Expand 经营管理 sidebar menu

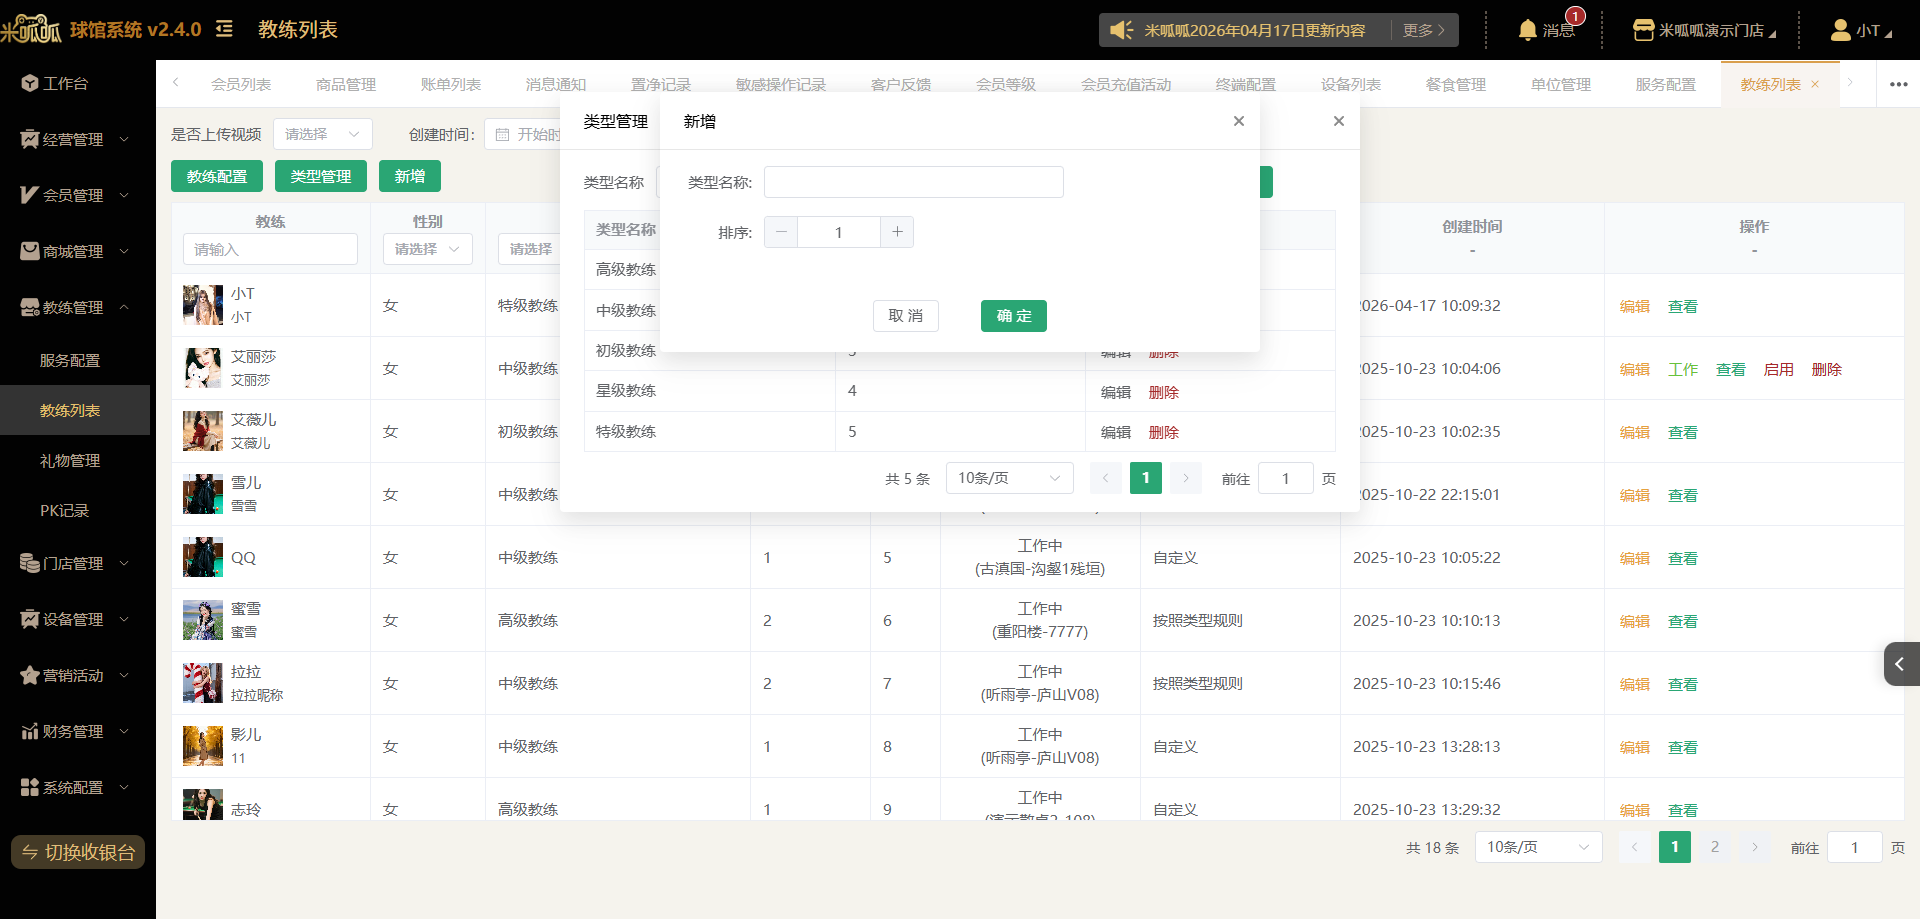point(75,139)
